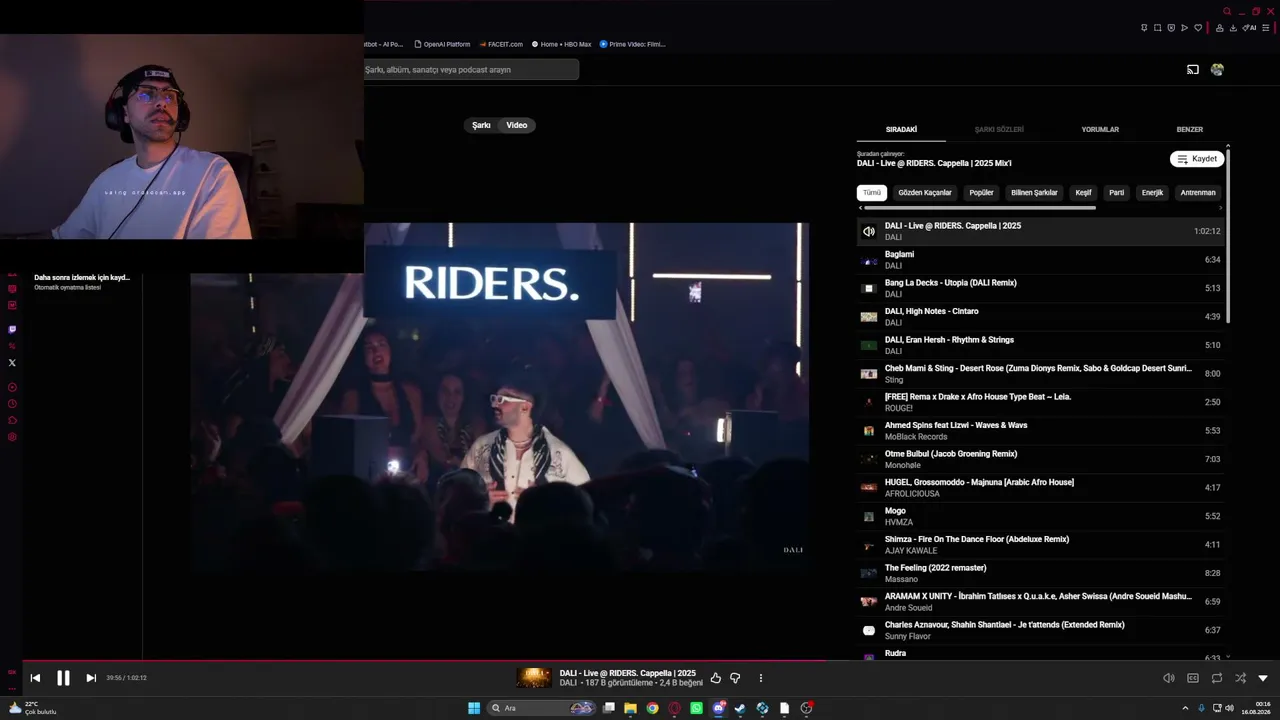This screenshot has height=720, width=1280.
Task: Click the volume speaker icon in player bar
Action: click(x=1168, y=678)
